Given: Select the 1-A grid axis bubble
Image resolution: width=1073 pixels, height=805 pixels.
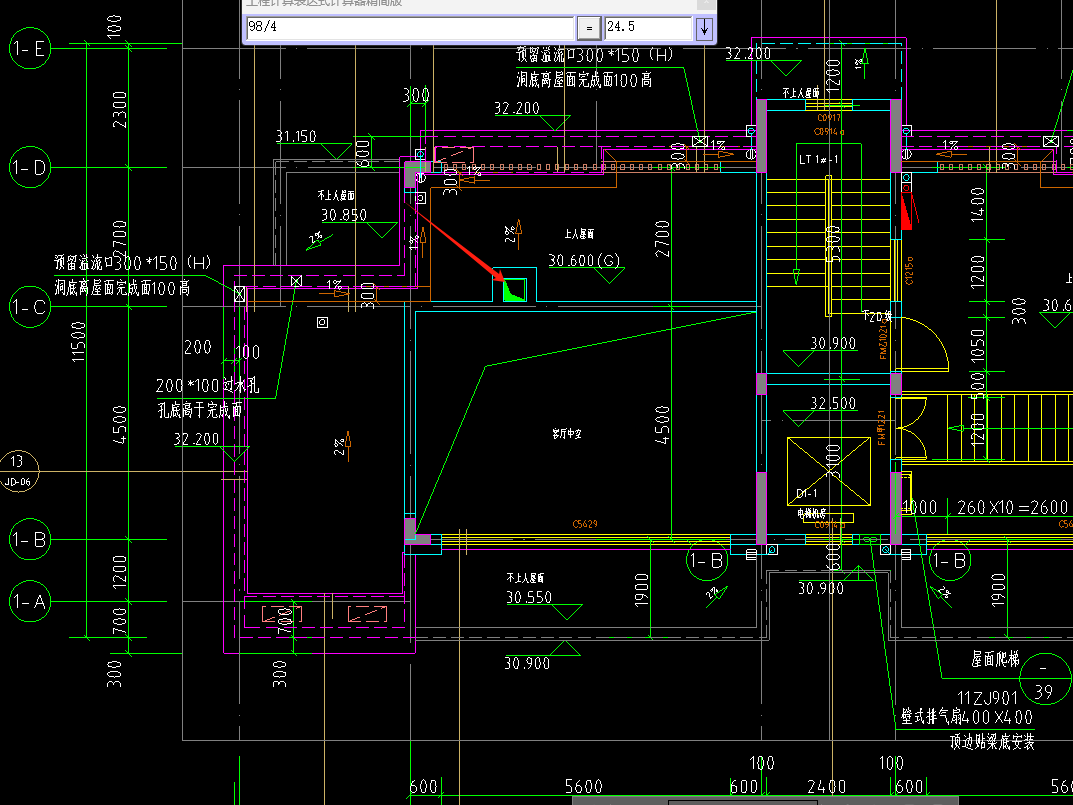Looking at the screenshot, I should 30,602.
